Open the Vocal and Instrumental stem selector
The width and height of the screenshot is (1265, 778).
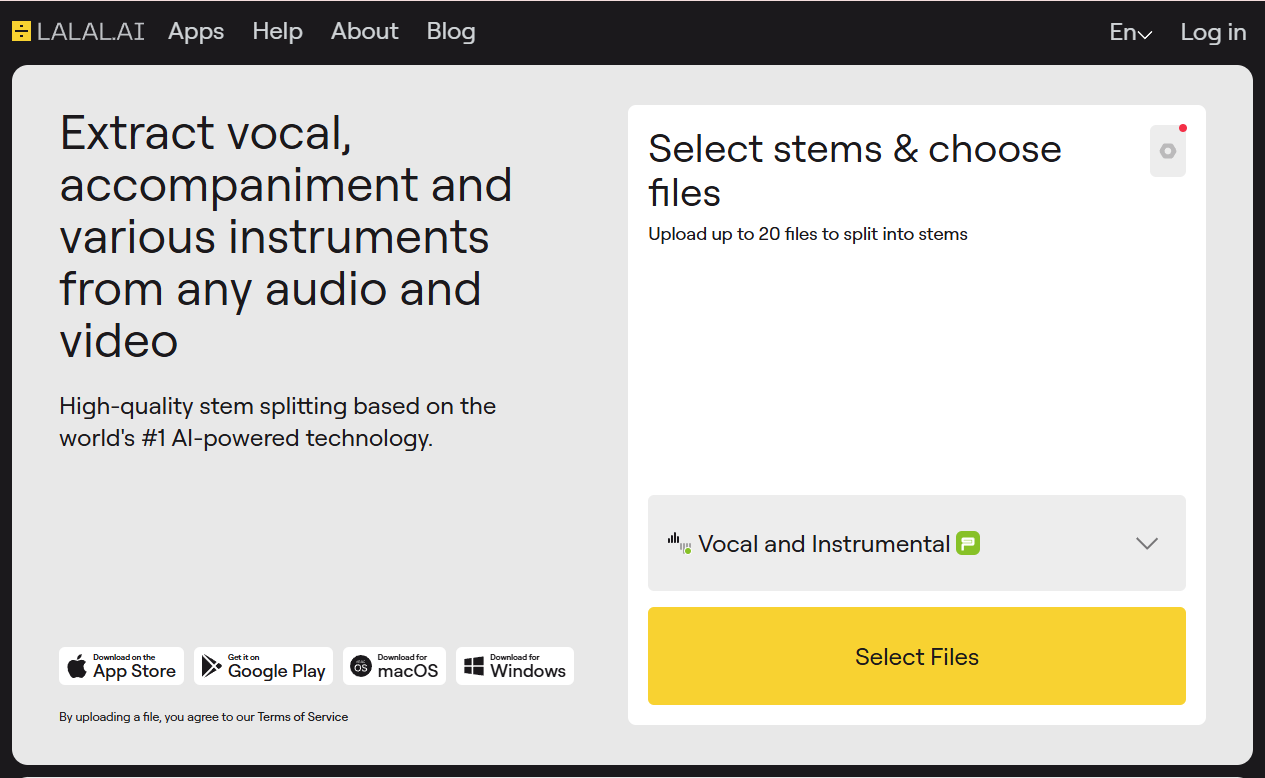click(824, 544)
